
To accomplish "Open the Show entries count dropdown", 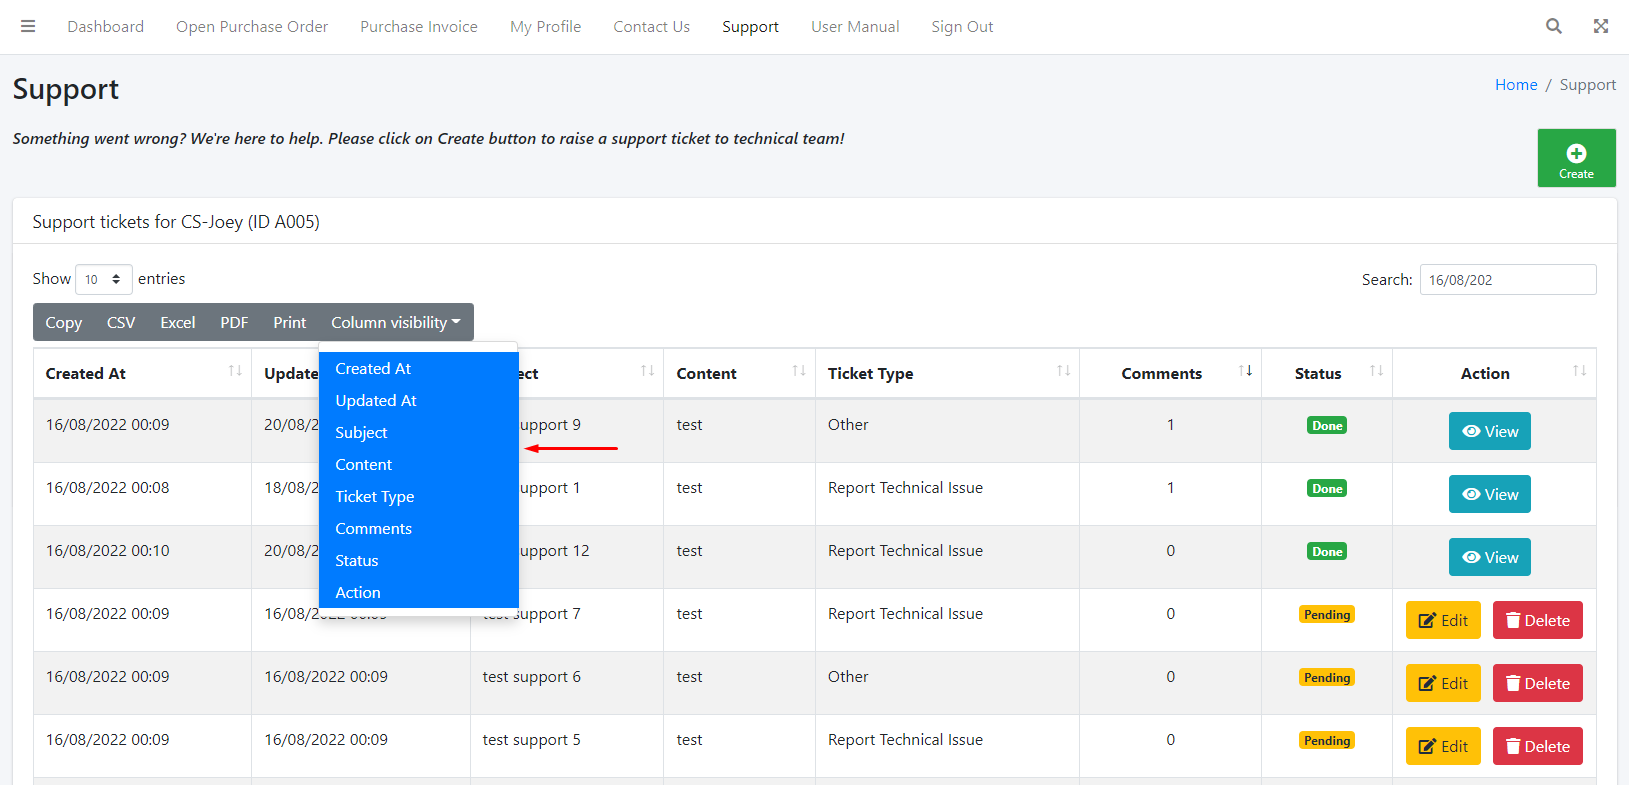I will [x=103, y=279].
